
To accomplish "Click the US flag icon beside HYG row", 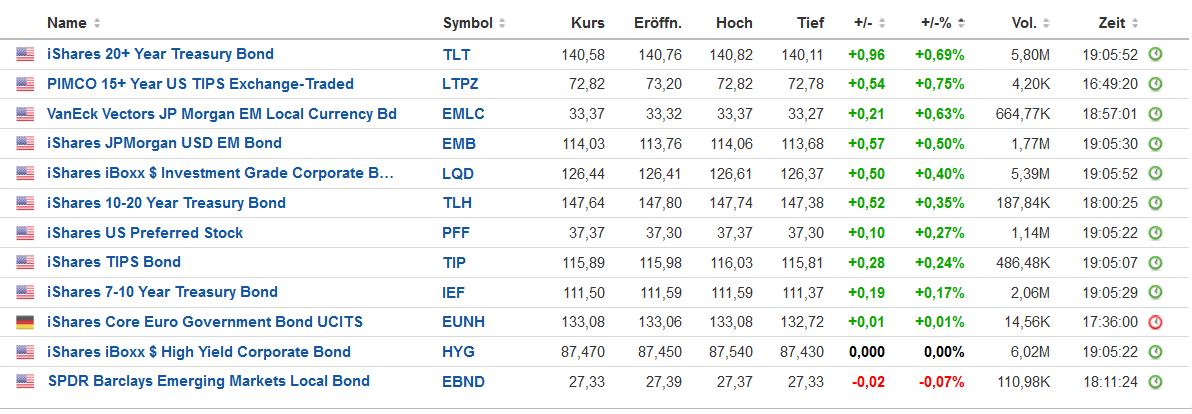I will 24,352.
